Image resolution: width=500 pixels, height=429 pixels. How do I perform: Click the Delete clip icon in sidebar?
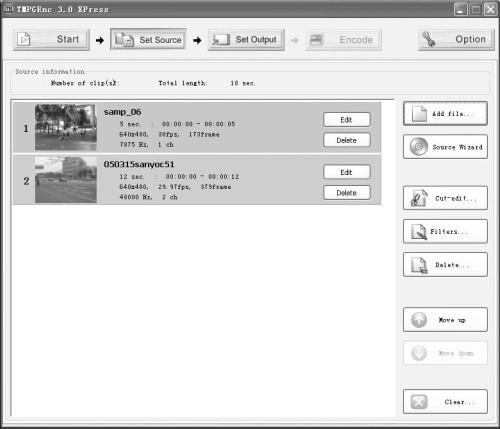point(419,265)
